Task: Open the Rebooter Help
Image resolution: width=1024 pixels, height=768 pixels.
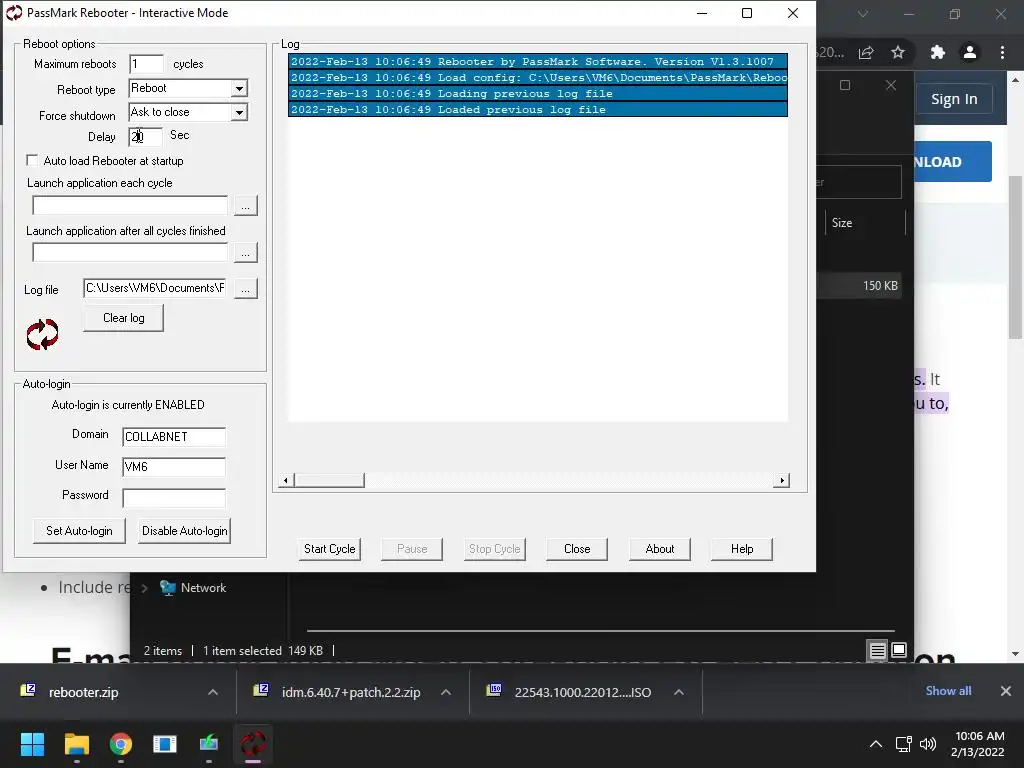Action: [742, 549]
